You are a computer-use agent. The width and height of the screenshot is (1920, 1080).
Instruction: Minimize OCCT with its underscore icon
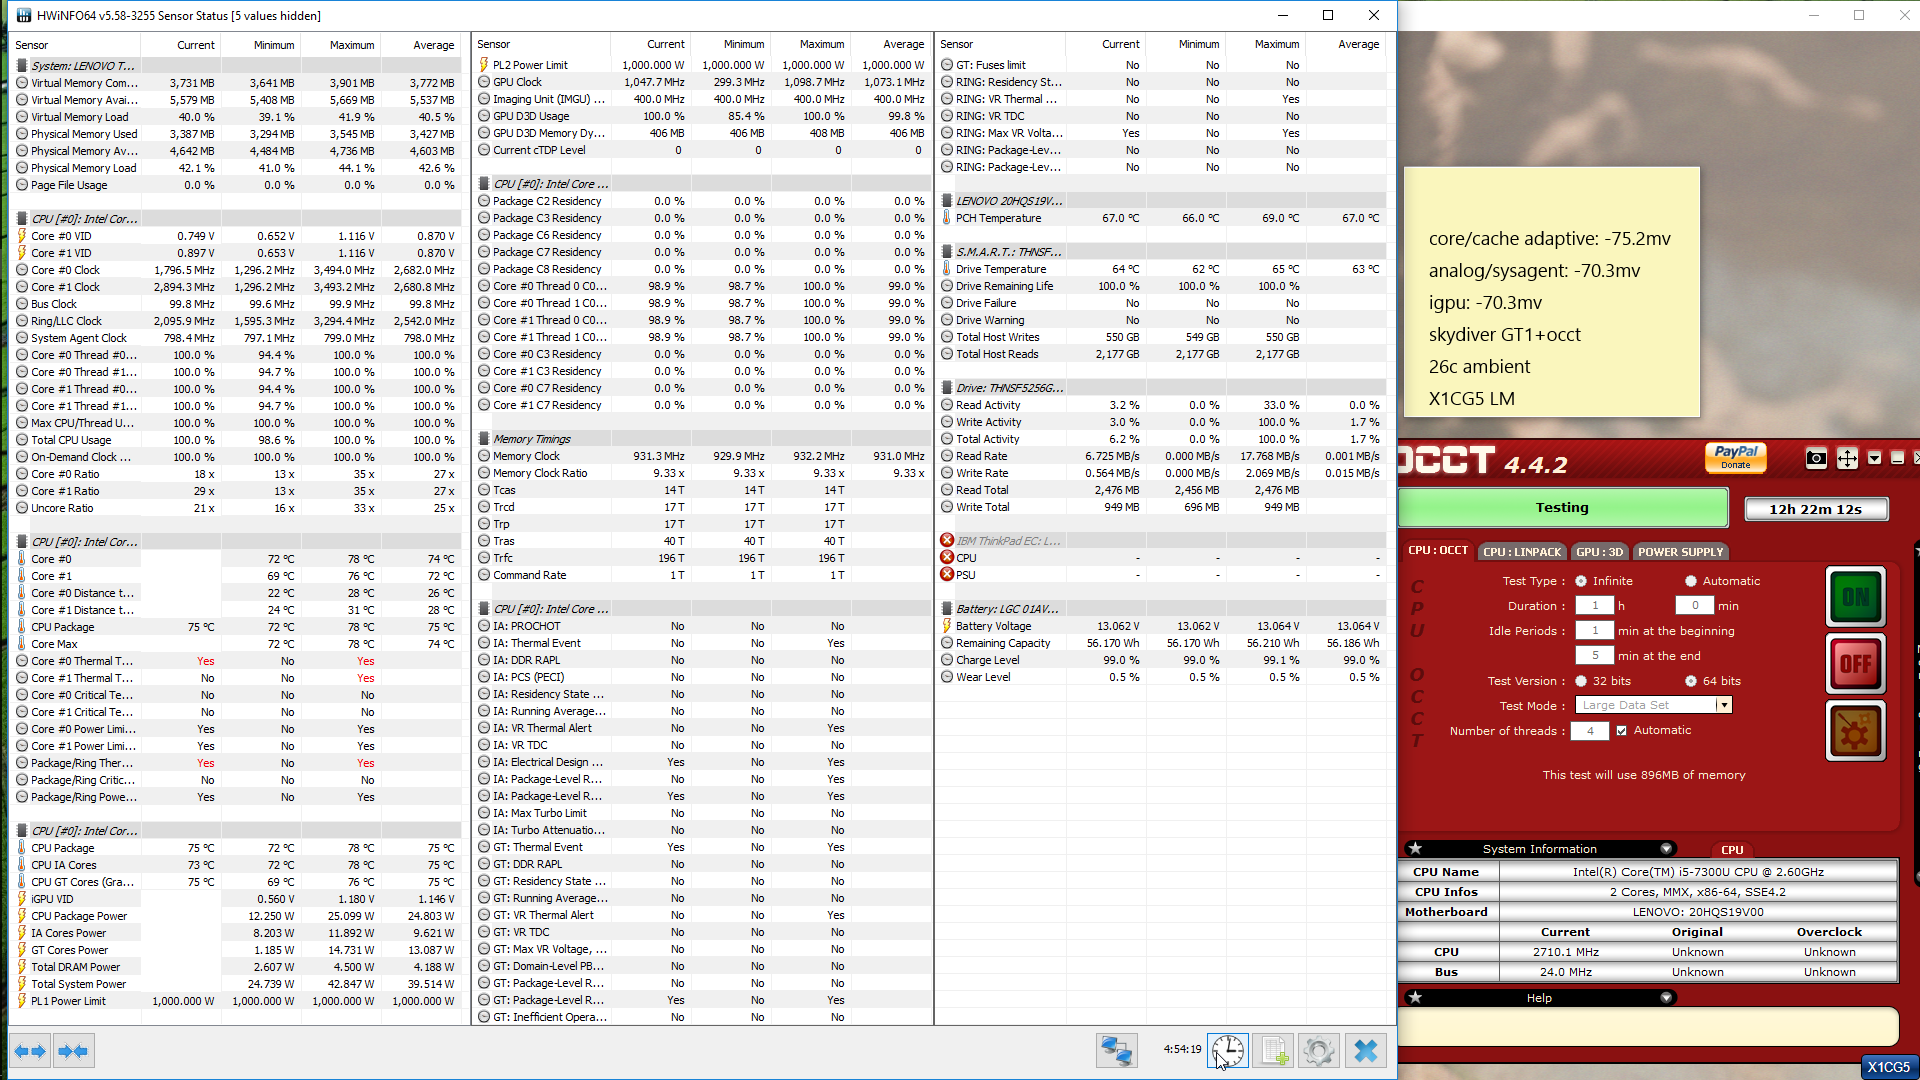[x=1897, y=458]
